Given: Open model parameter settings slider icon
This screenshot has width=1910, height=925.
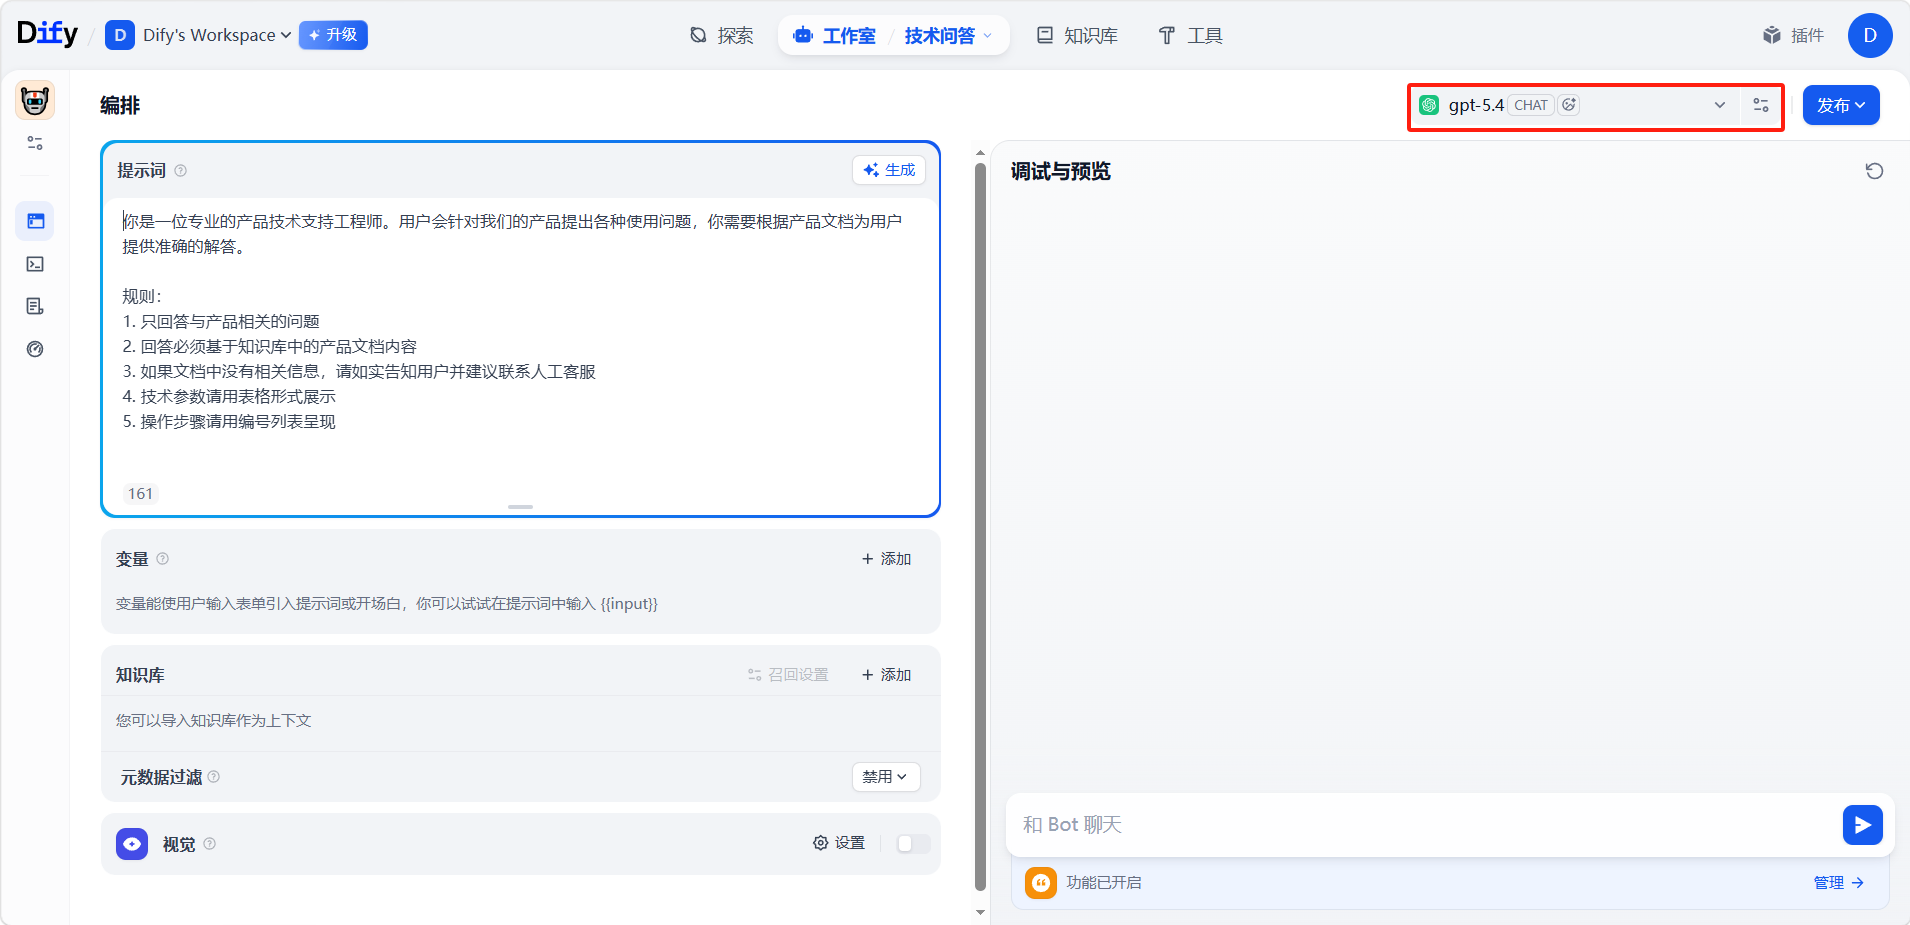Looking at the screenshot, I should coord(1761,105).
